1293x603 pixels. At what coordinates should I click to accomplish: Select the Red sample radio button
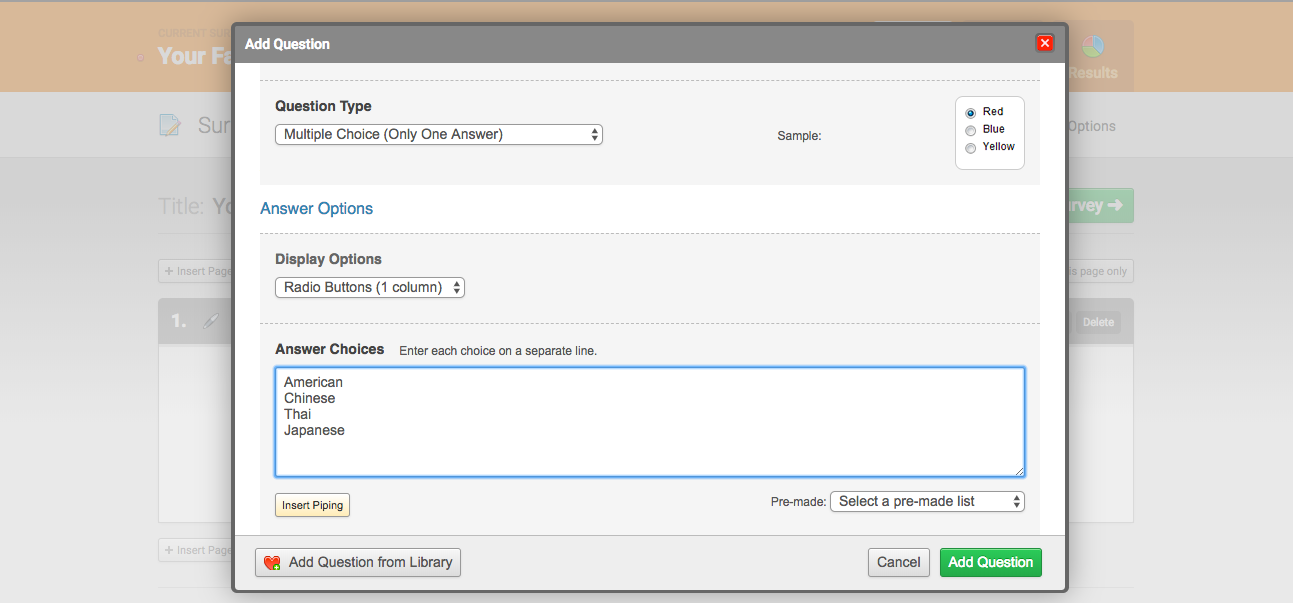(970, 113)
